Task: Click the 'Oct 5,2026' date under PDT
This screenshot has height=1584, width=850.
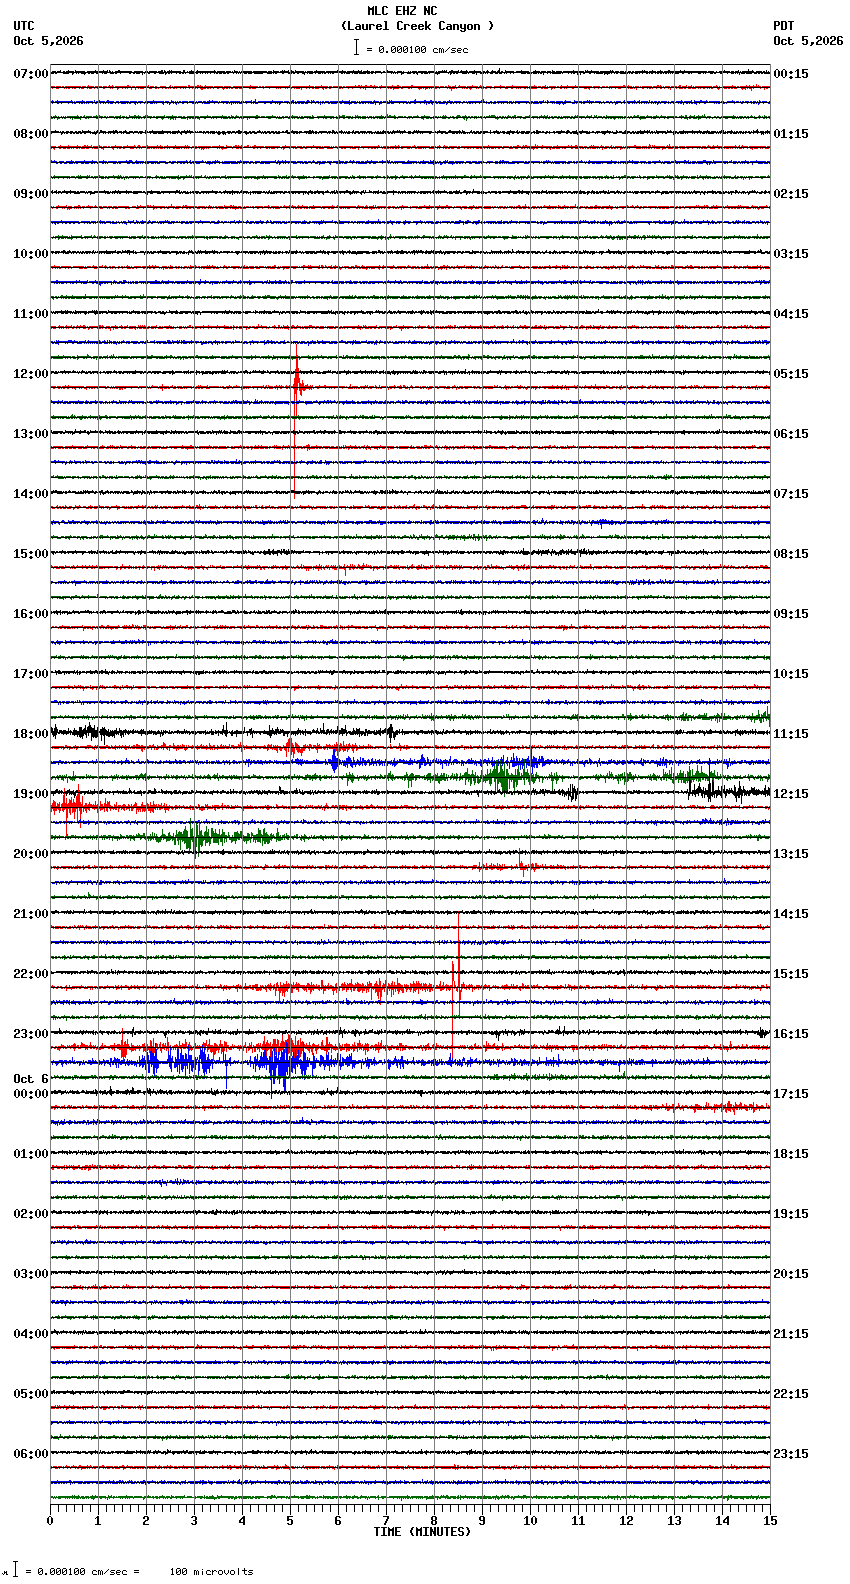Action: point(808,41)
